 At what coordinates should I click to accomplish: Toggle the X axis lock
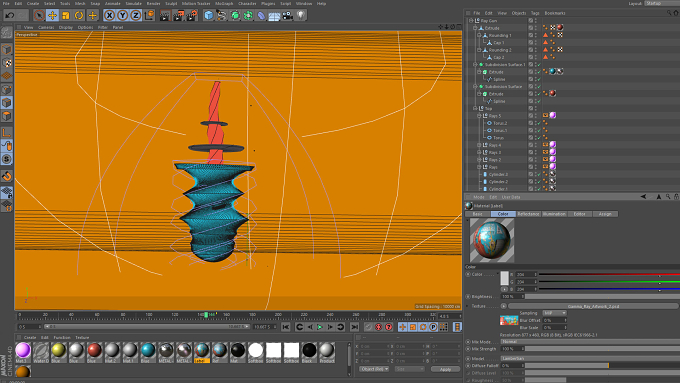click(109, 16)
